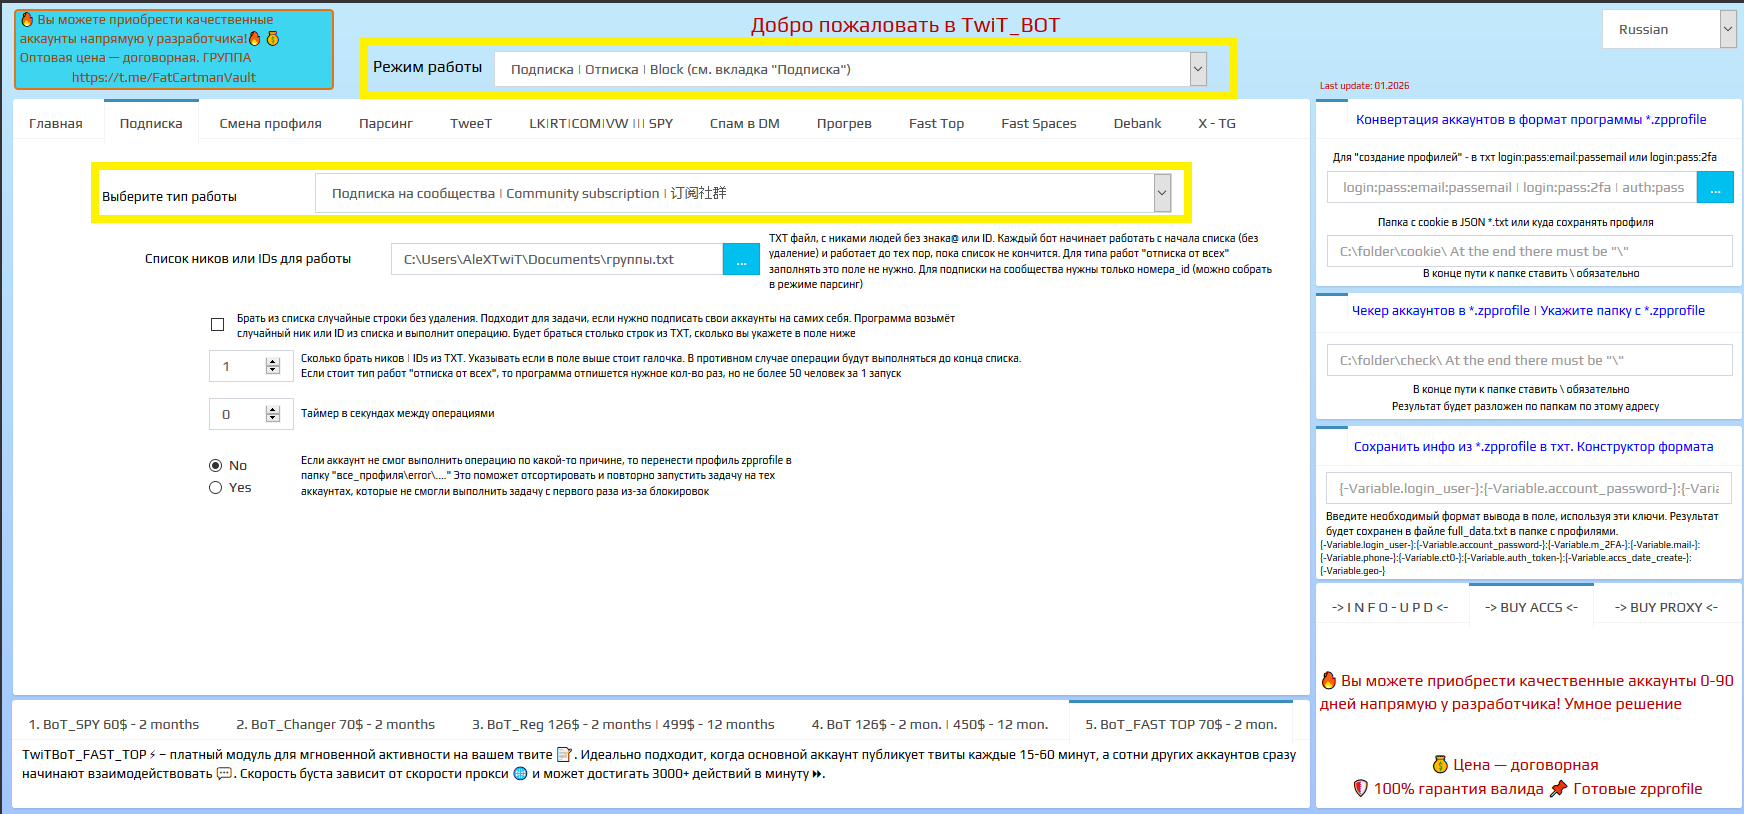
Task: Go to the Смена профиля tab
Action: (x=271, y=124)
